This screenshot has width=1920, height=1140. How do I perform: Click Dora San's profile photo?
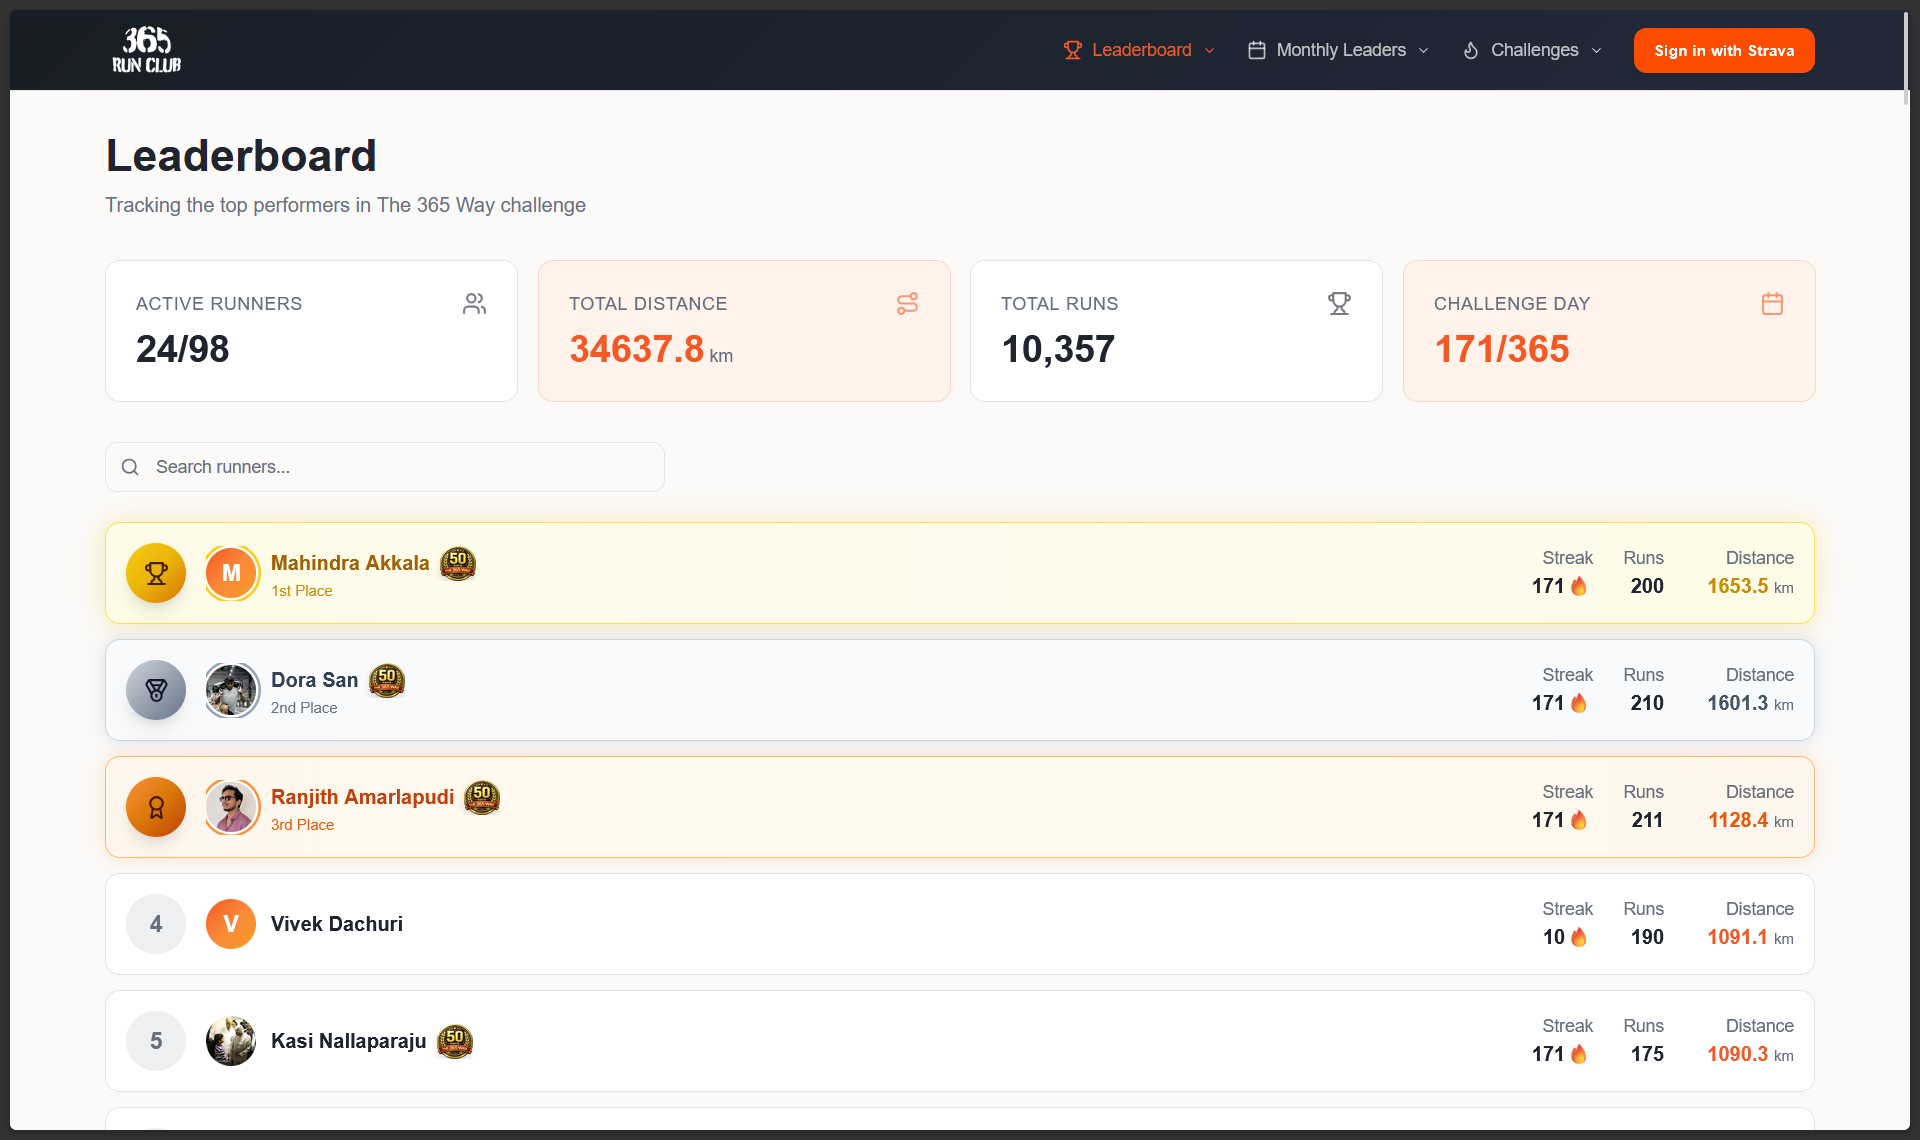(231, 690)
